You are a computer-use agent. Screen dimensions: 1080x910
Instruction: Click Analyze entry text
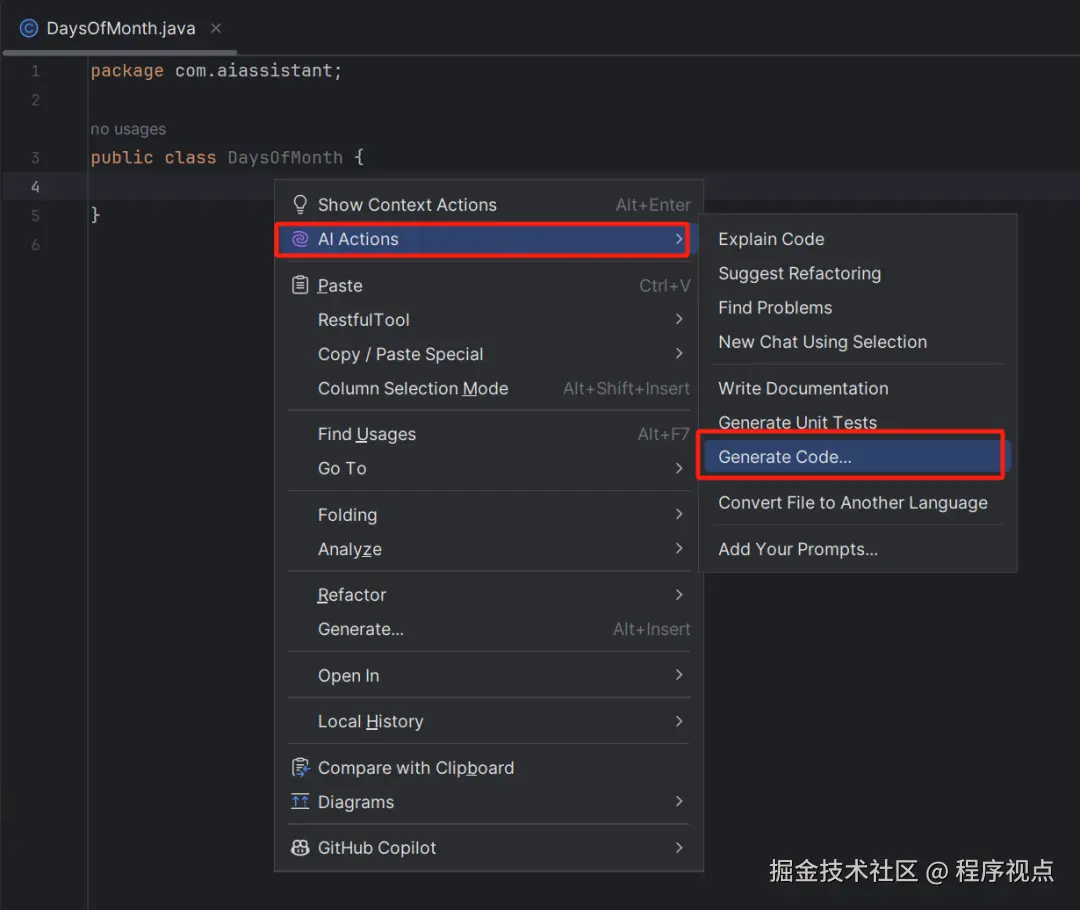click(349, 550)
